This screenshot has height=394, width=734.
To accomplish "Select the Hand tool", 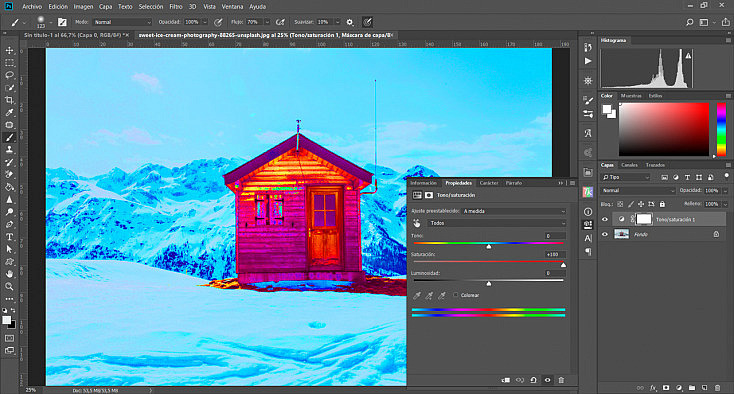I will pos(9,274).
